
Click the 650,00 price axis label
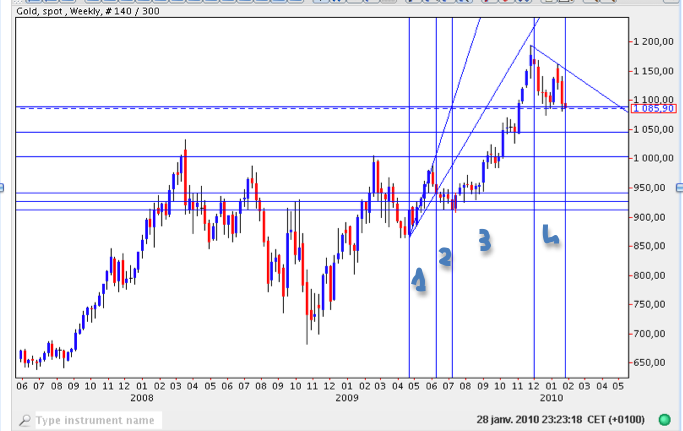pyautogui.click(x=656, y=363)
